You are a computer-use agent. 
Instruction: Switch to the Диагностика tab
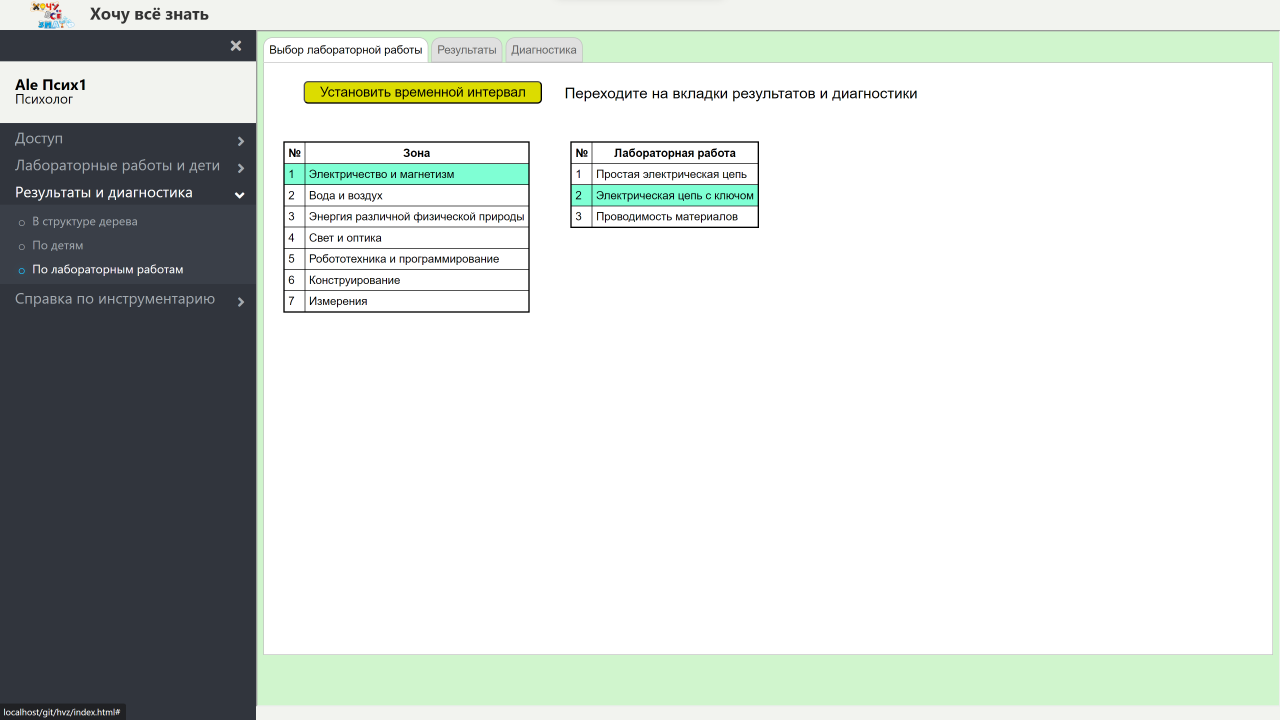pos(544,50)
